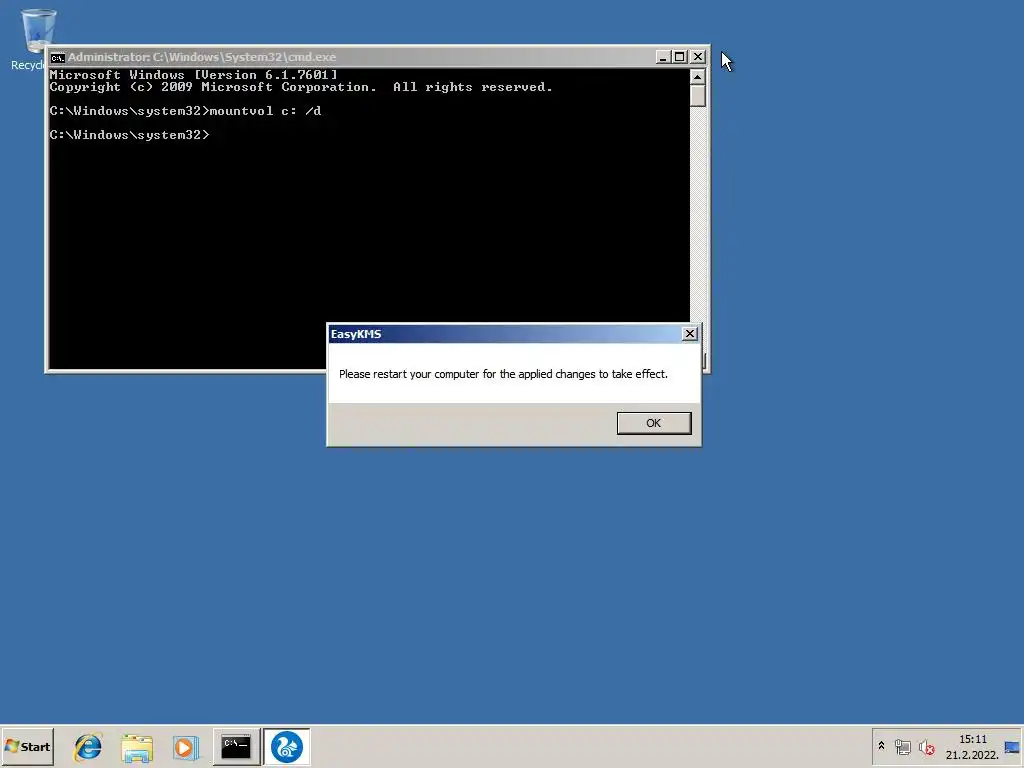Image resolution: width=1024 pixels, height=768 pixels.
Task: Close the Command Prompt window
Action: 698,57
